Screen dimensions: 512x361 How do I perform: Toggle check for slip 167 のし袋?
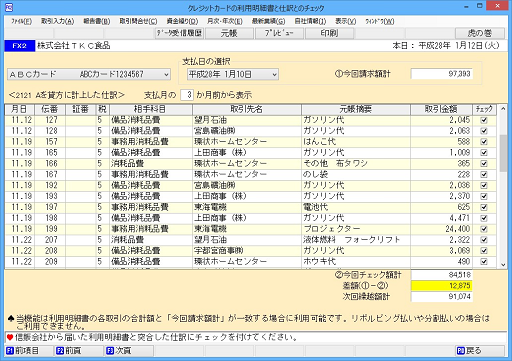point(484,175)
